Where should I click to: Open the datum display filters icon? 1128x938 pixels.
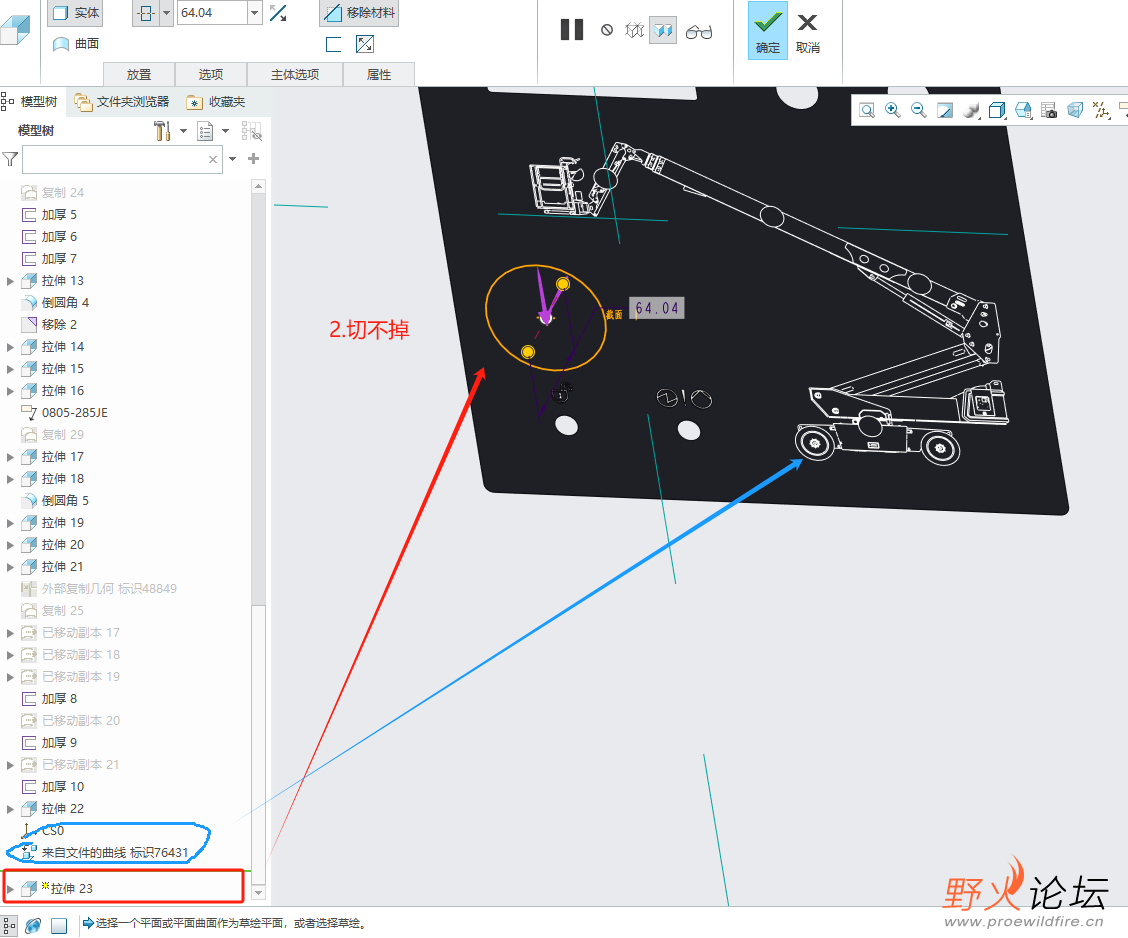pos(1101,110)
